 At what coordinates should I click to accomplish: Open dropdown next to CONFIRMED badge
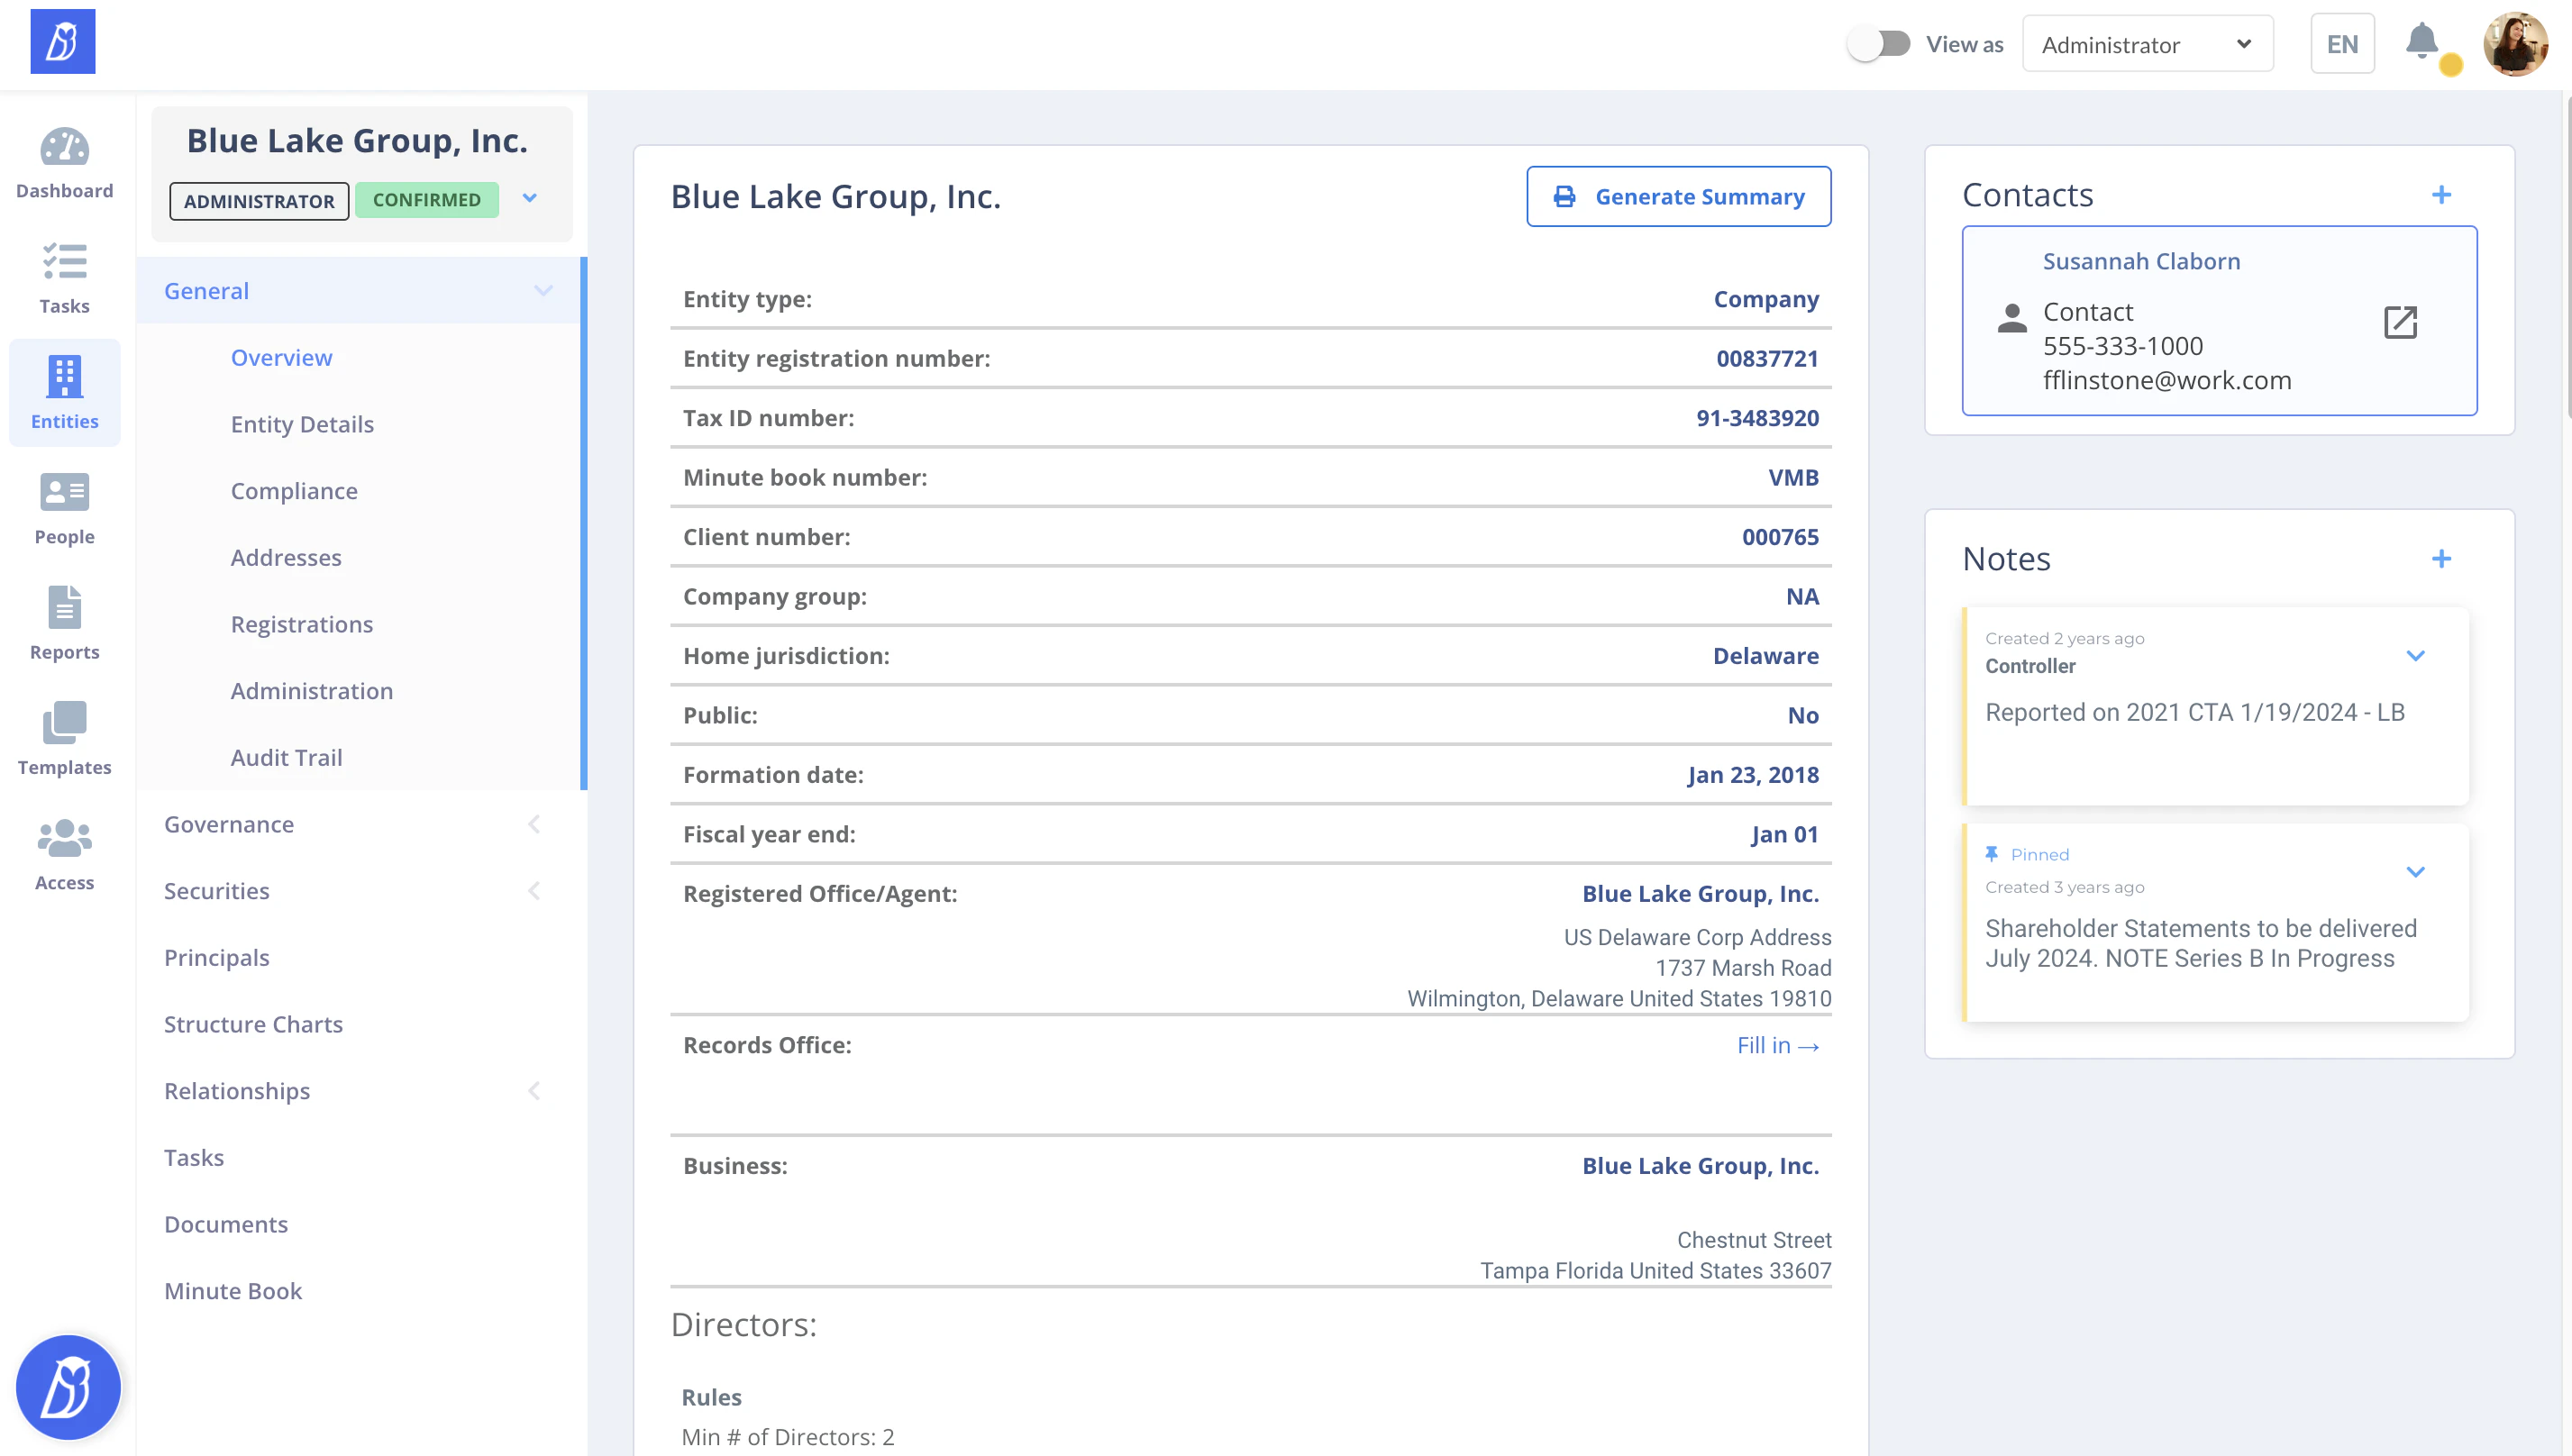pos(530,199)
